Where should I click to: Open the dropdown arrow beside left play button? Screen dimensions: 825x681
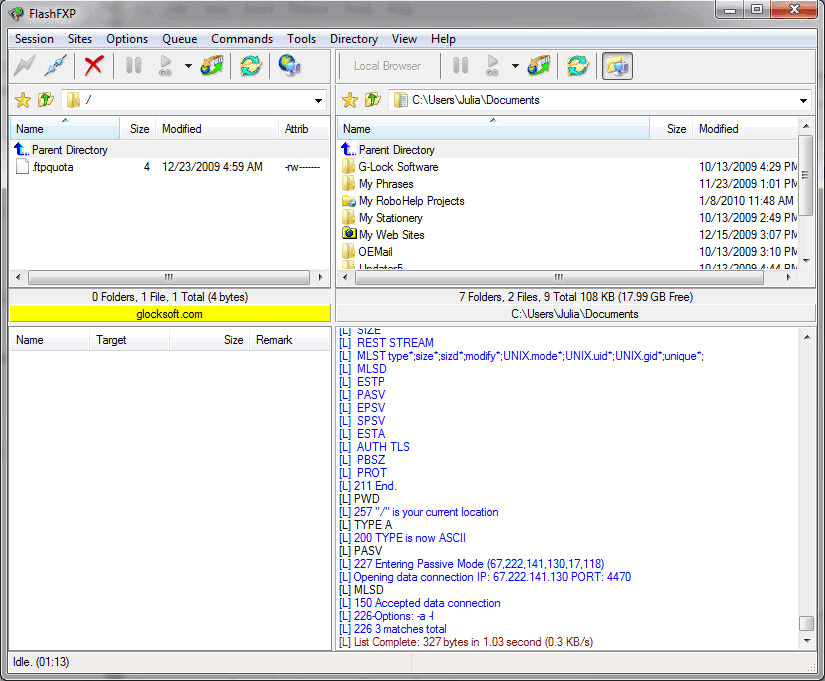click(x=188, y=66)
